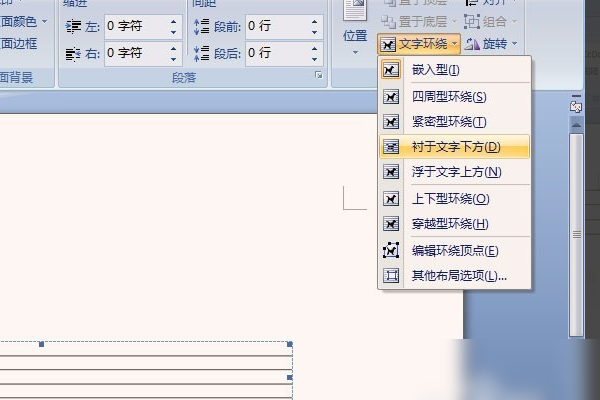Image resolution: width=600 pixels, height=400 pixels.
Task: Select 衬于文字下方(D) option
Action: point(455,147)
